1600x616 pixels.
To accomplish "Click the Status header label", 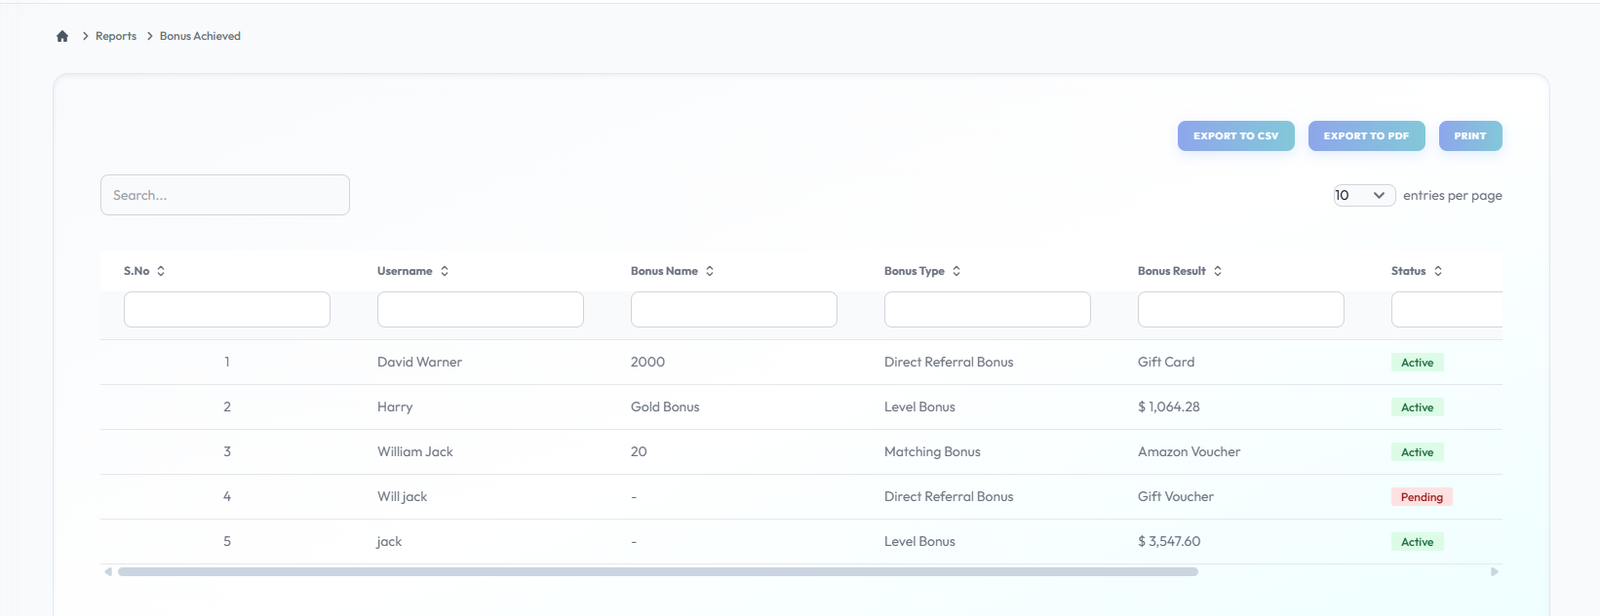I will (1408, 271).
